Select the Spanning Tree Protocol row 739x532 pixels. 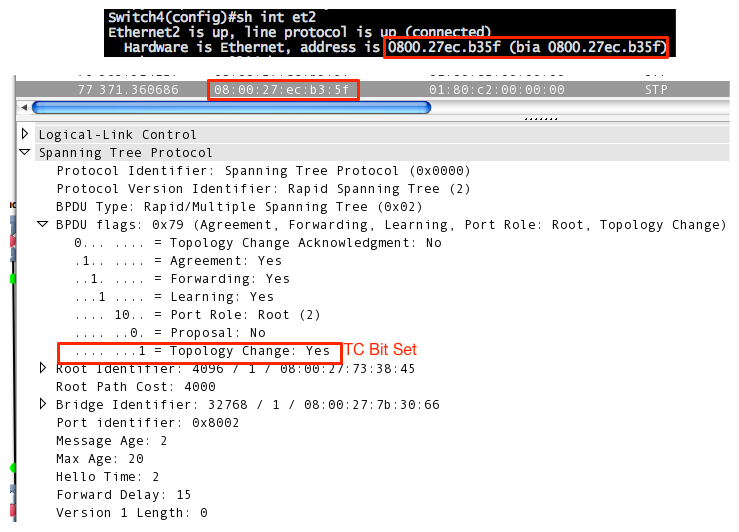[x=382, y=153]
